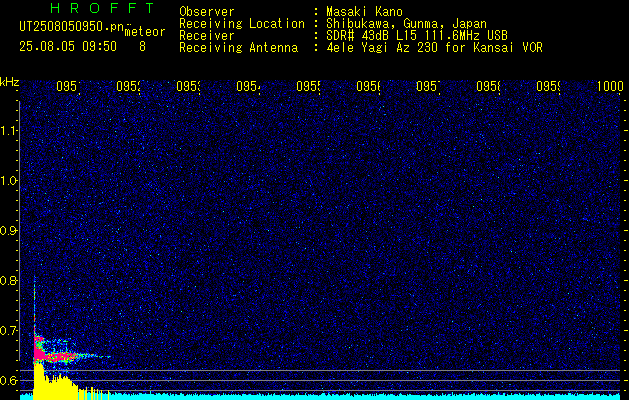Click the 0.8 kHz frequency axis label
The width and height of the screenshot is (629, 400).
[8, 280]
